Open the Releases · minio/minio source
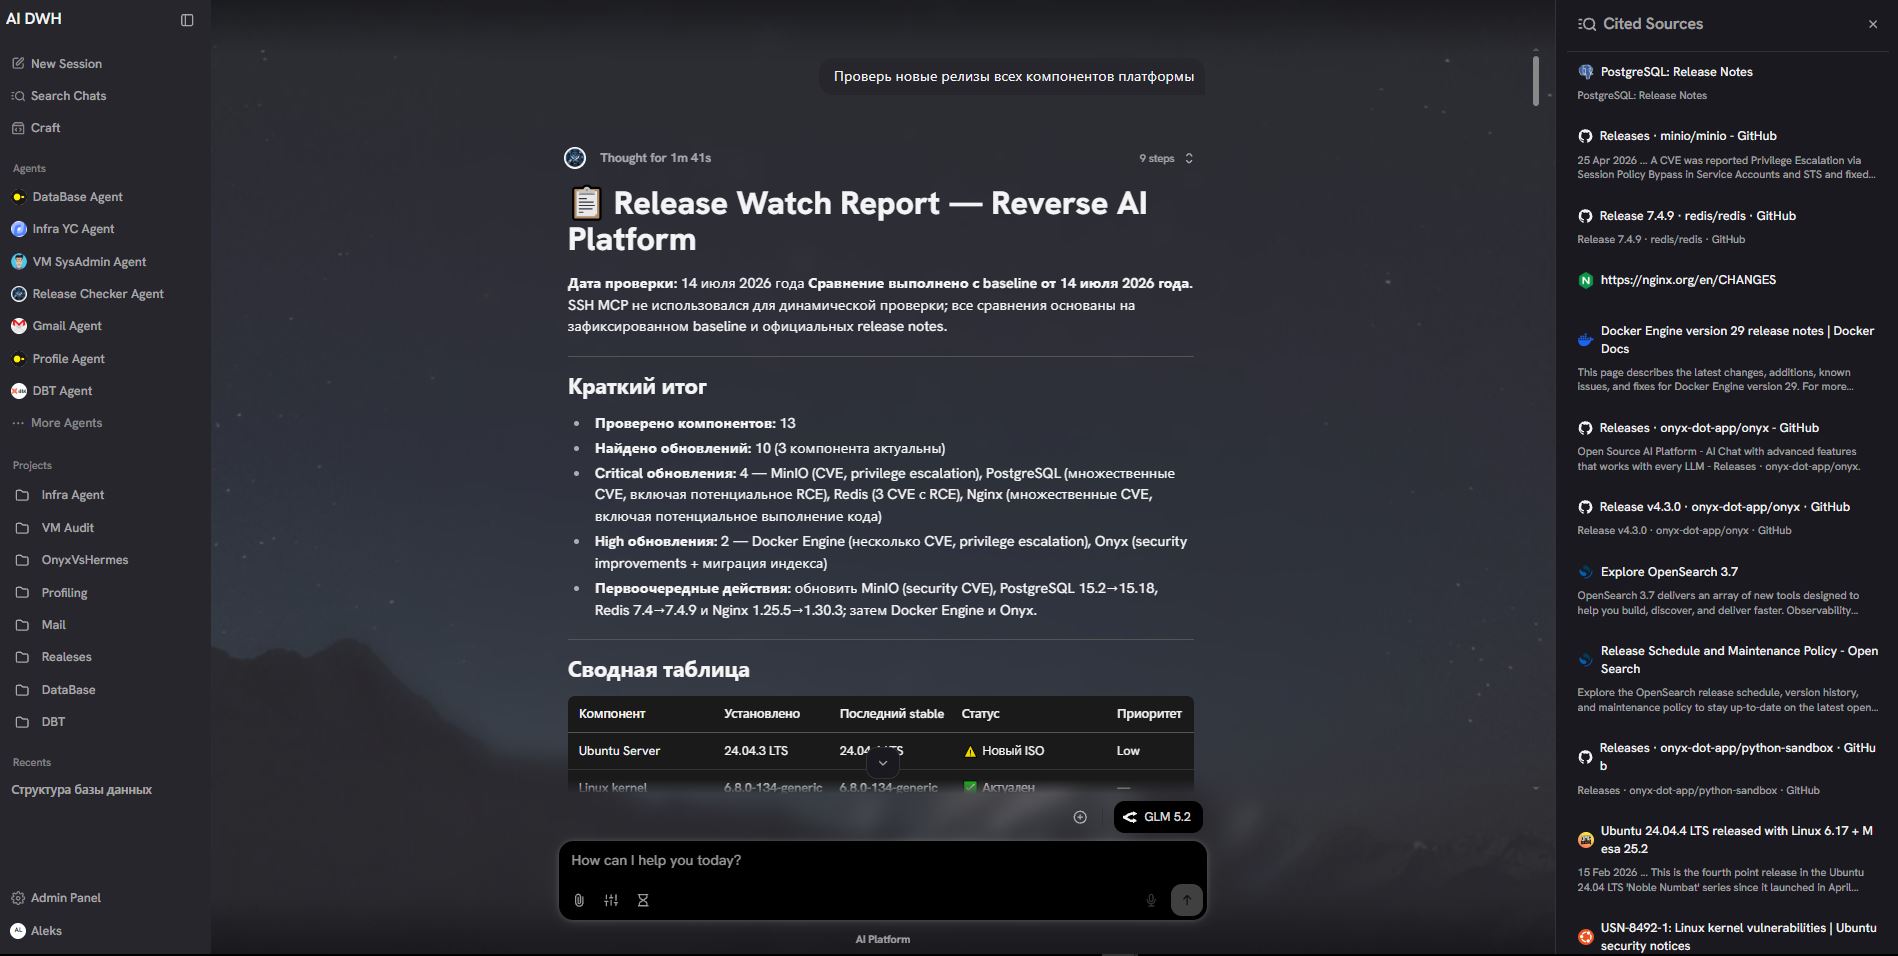 coord(1688,136)
